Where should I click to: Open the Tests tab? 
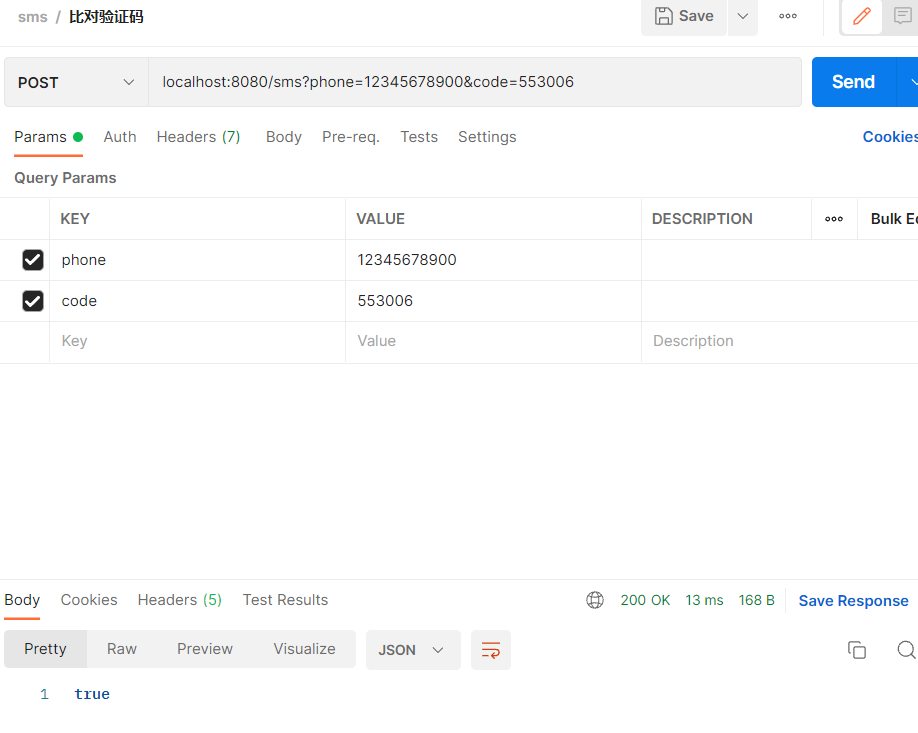(x=419, y=137)
